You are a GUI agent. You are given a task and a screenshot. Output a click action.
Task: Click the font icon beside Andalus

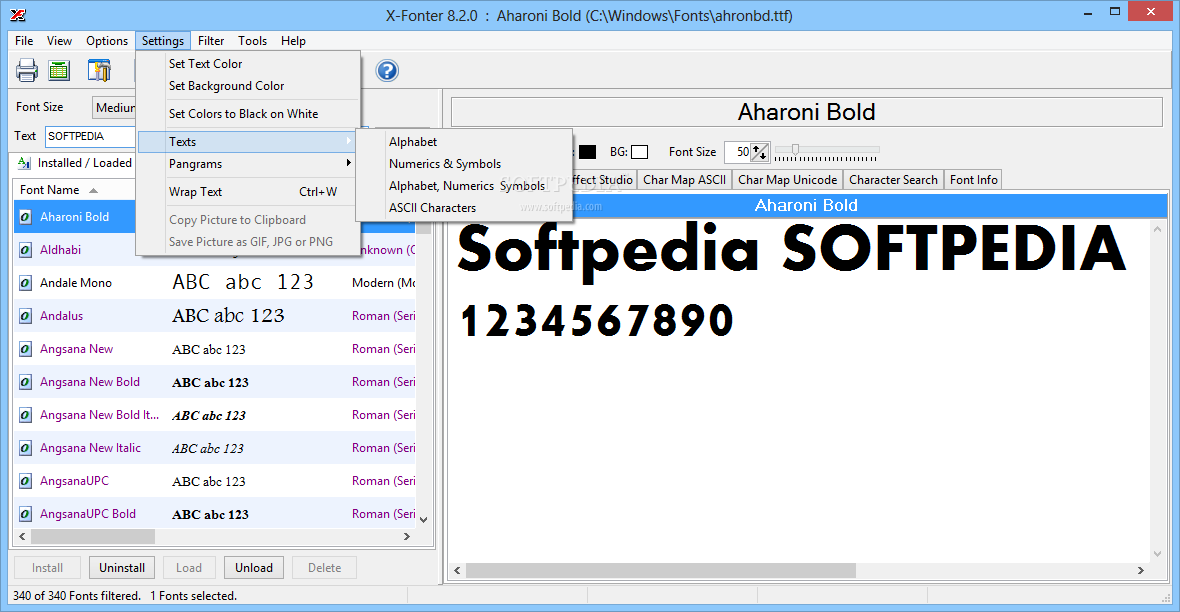tap(26, 316)
